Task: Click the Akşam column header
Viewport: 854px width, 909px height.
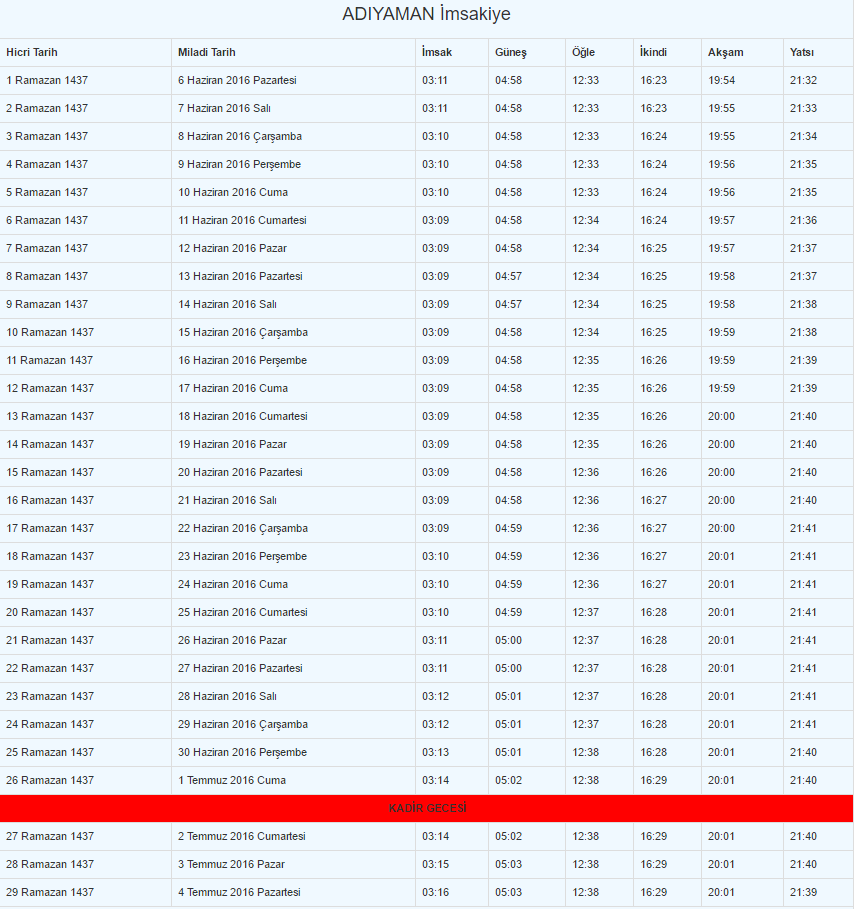Action: [725, 52]
